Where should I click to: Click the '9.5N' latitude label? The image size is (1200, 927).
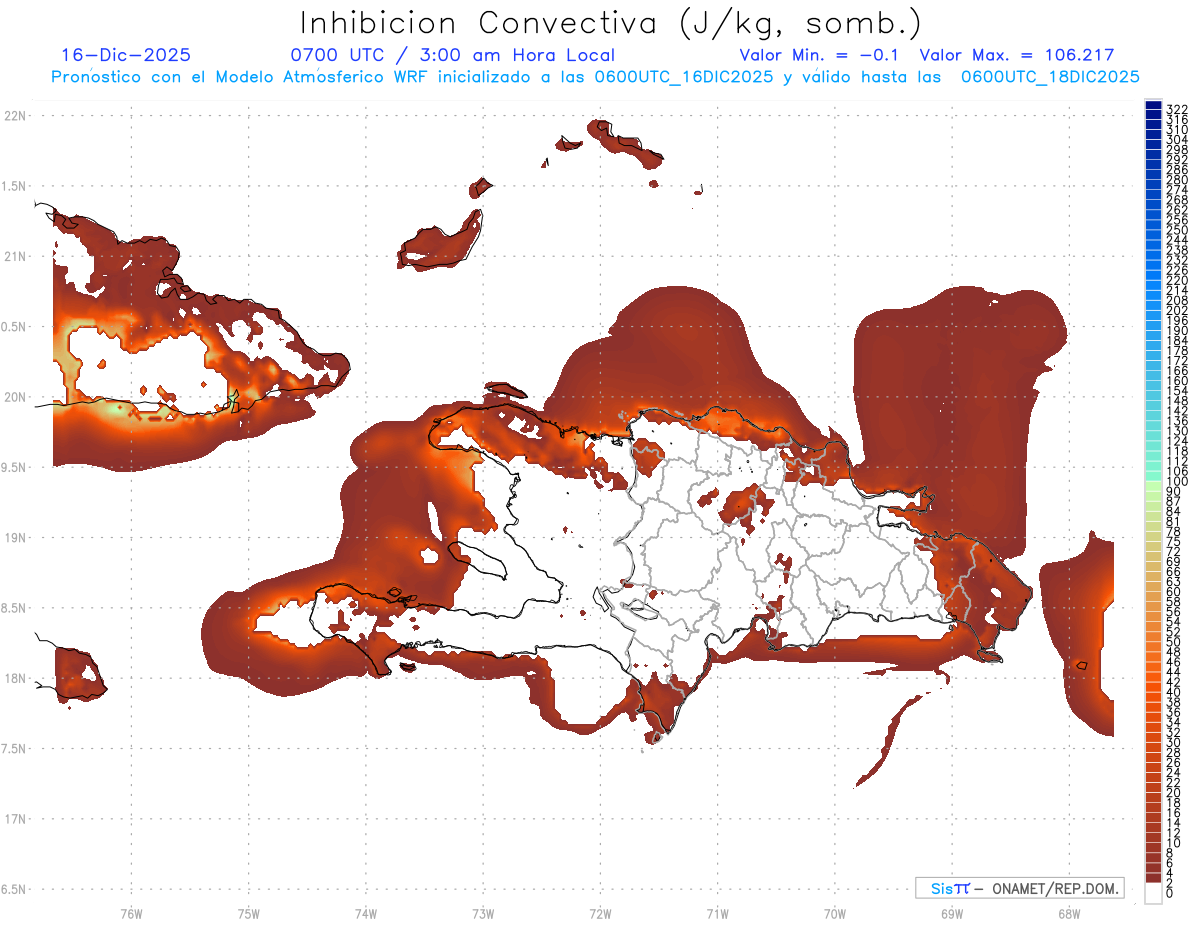(14, 467)
